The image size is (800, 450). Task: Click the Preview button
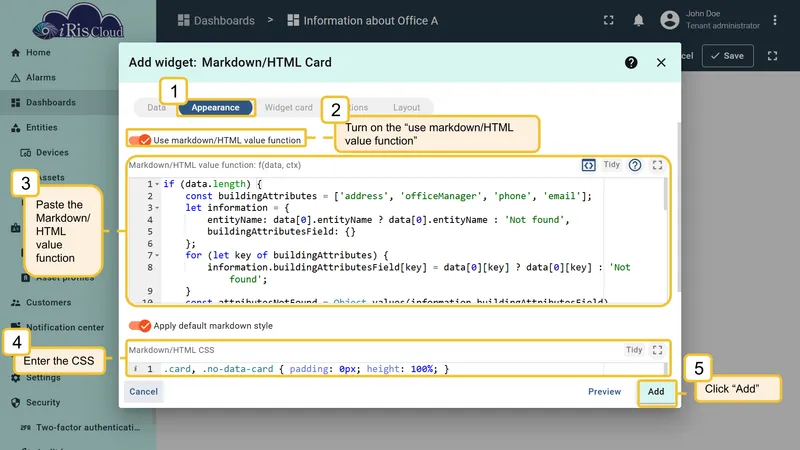click(x=604, y=391)
